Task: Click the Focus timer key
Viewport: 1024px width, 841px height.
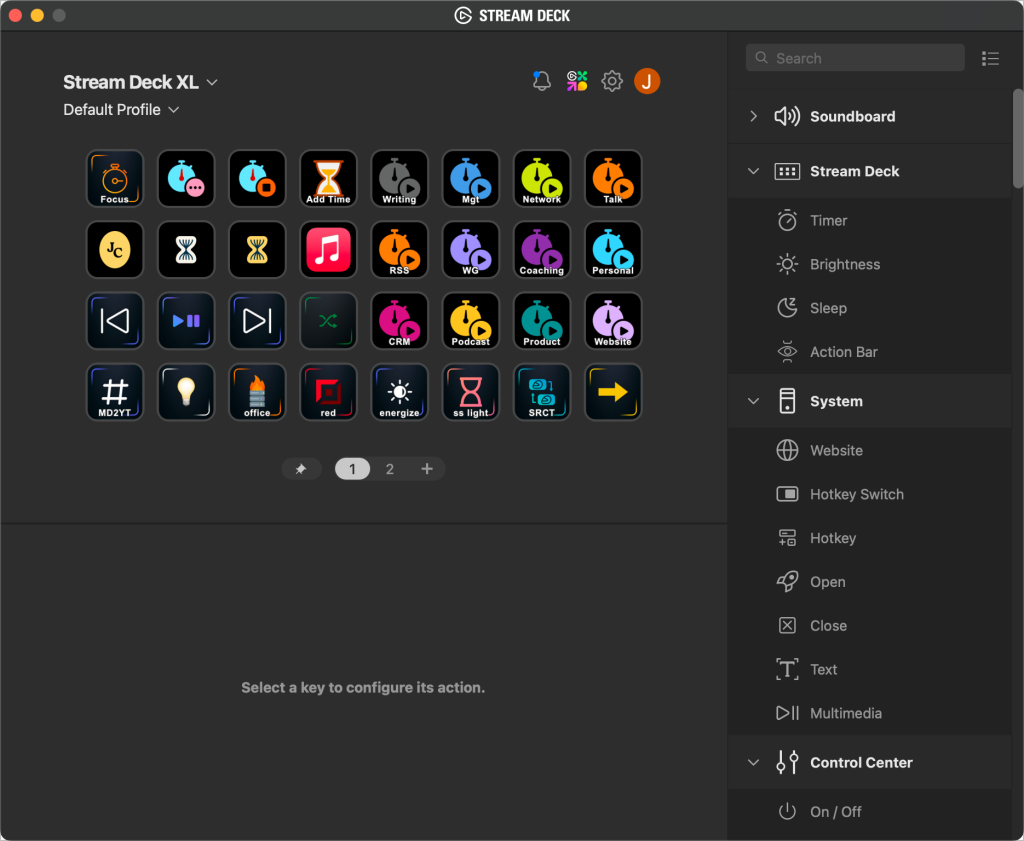Action: [115, 179]
